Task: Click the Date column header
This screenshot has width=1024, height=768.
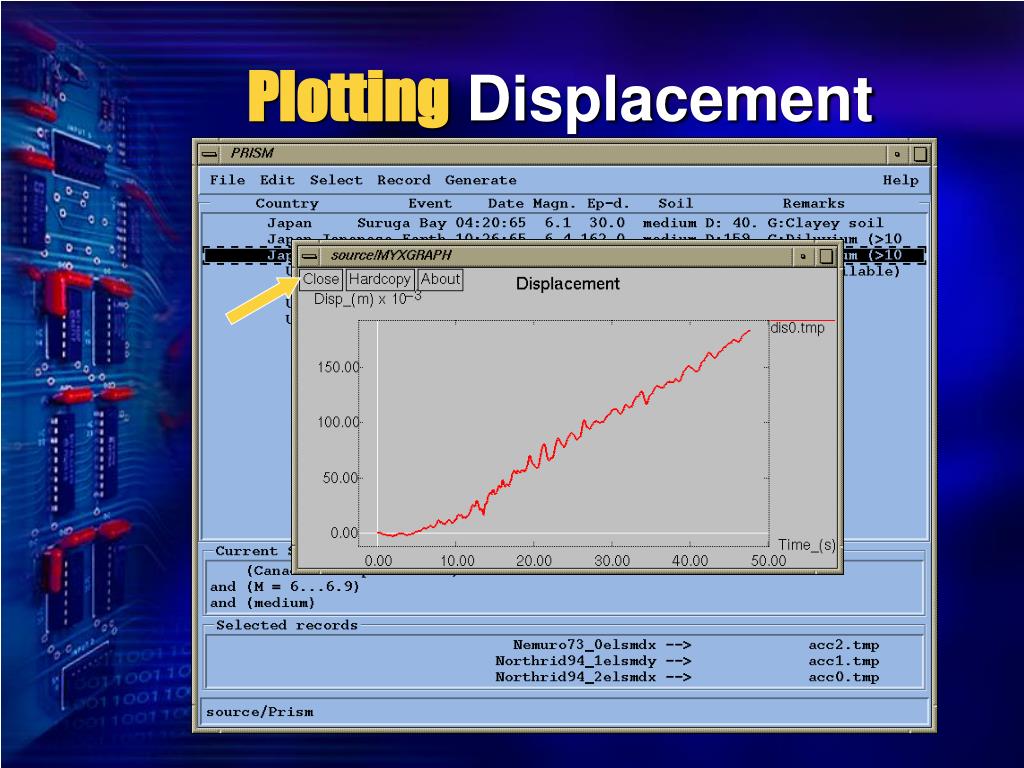Action: pos(505,203)
